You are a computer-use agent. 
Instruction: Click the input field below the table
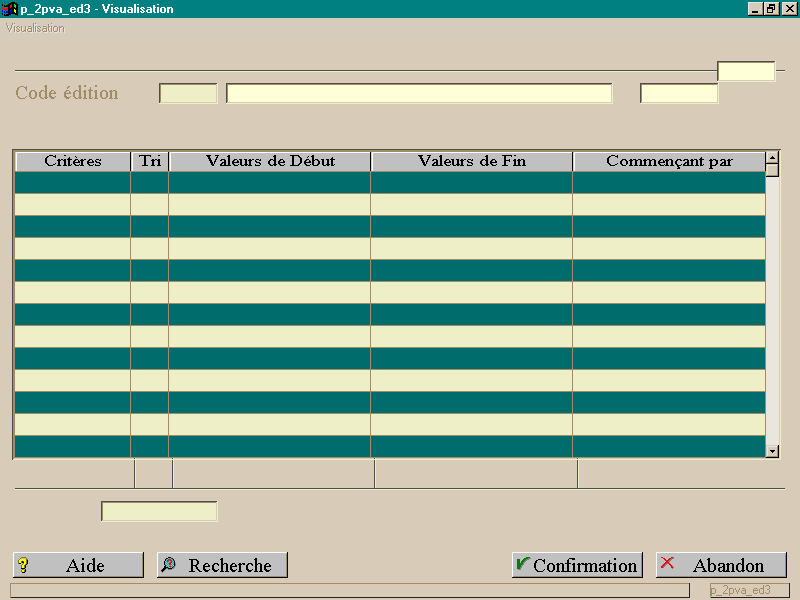(159, 511)
